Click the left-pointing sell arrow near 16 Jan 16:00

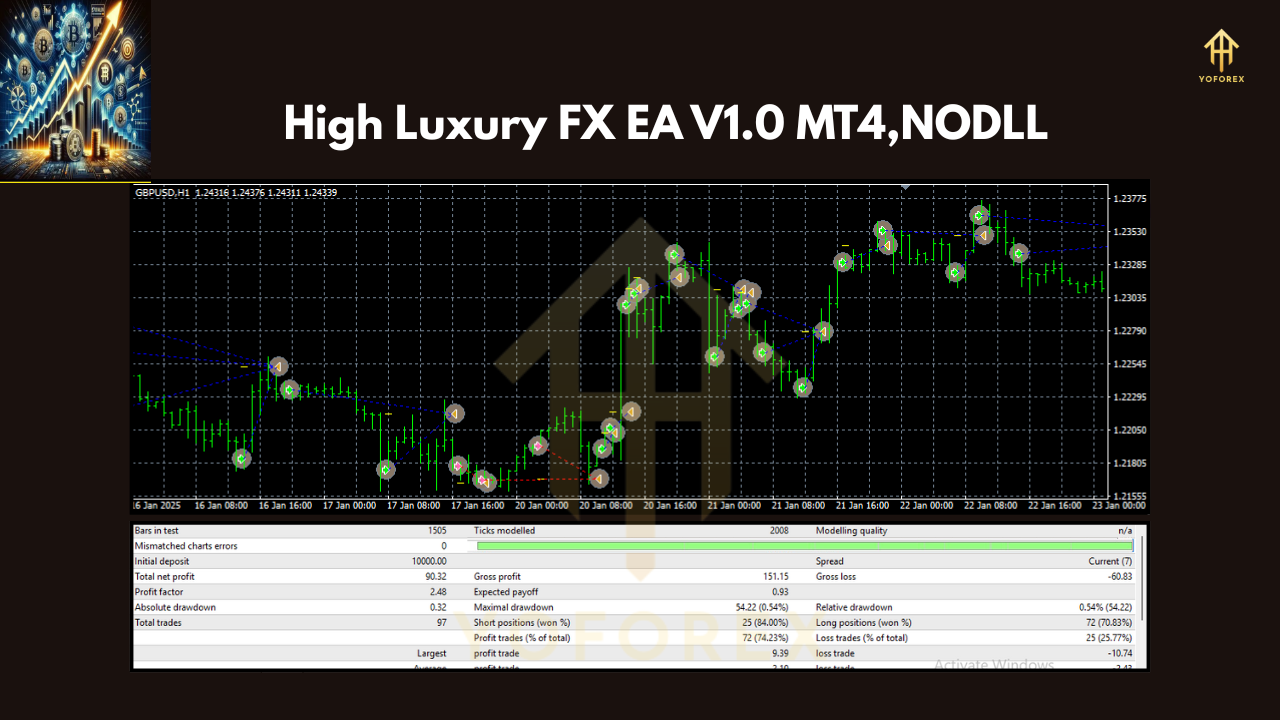(277, 366)
